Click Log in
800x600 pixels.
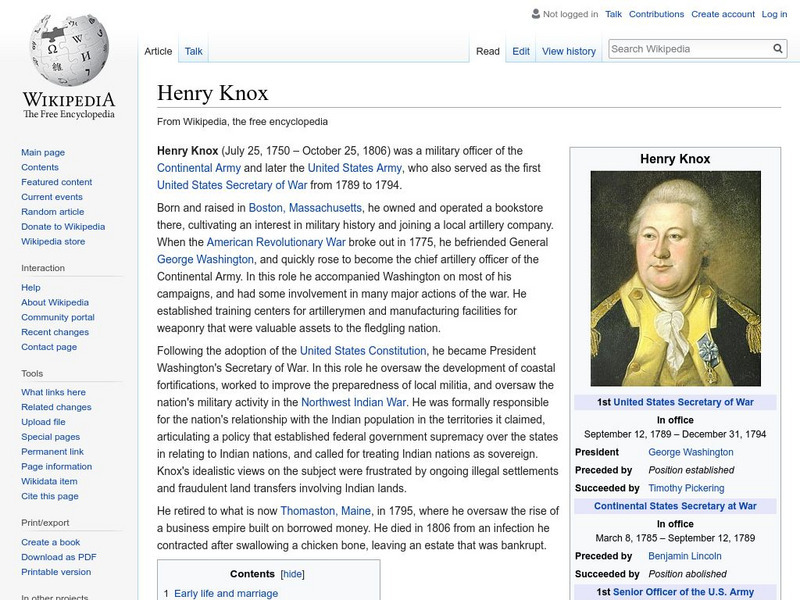[x=774, y=14]
